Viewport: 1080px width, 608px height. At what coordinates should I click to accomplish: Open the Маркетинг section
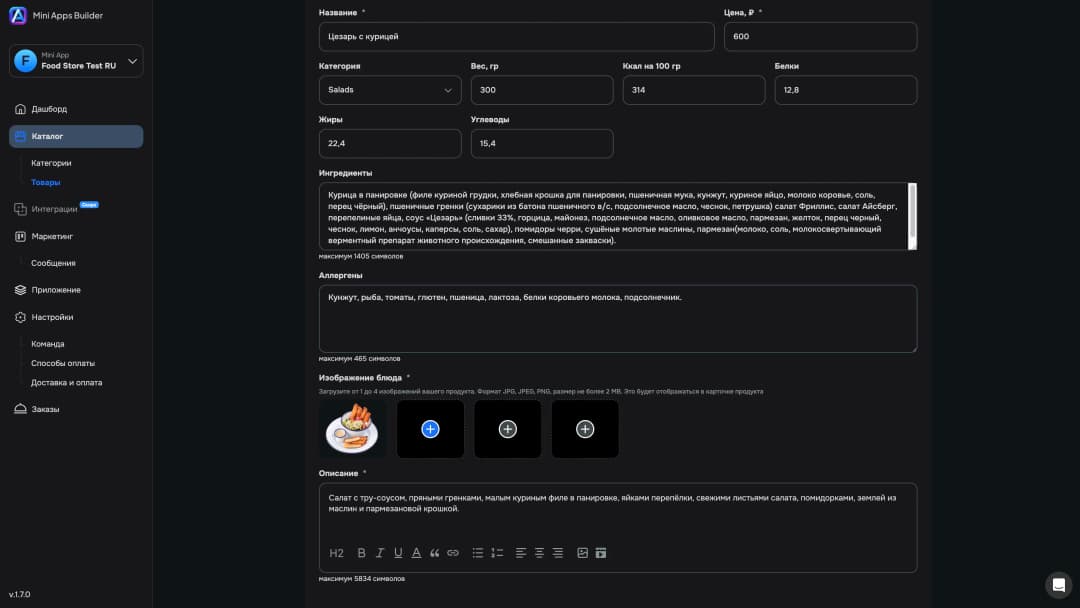pos(52,236)
